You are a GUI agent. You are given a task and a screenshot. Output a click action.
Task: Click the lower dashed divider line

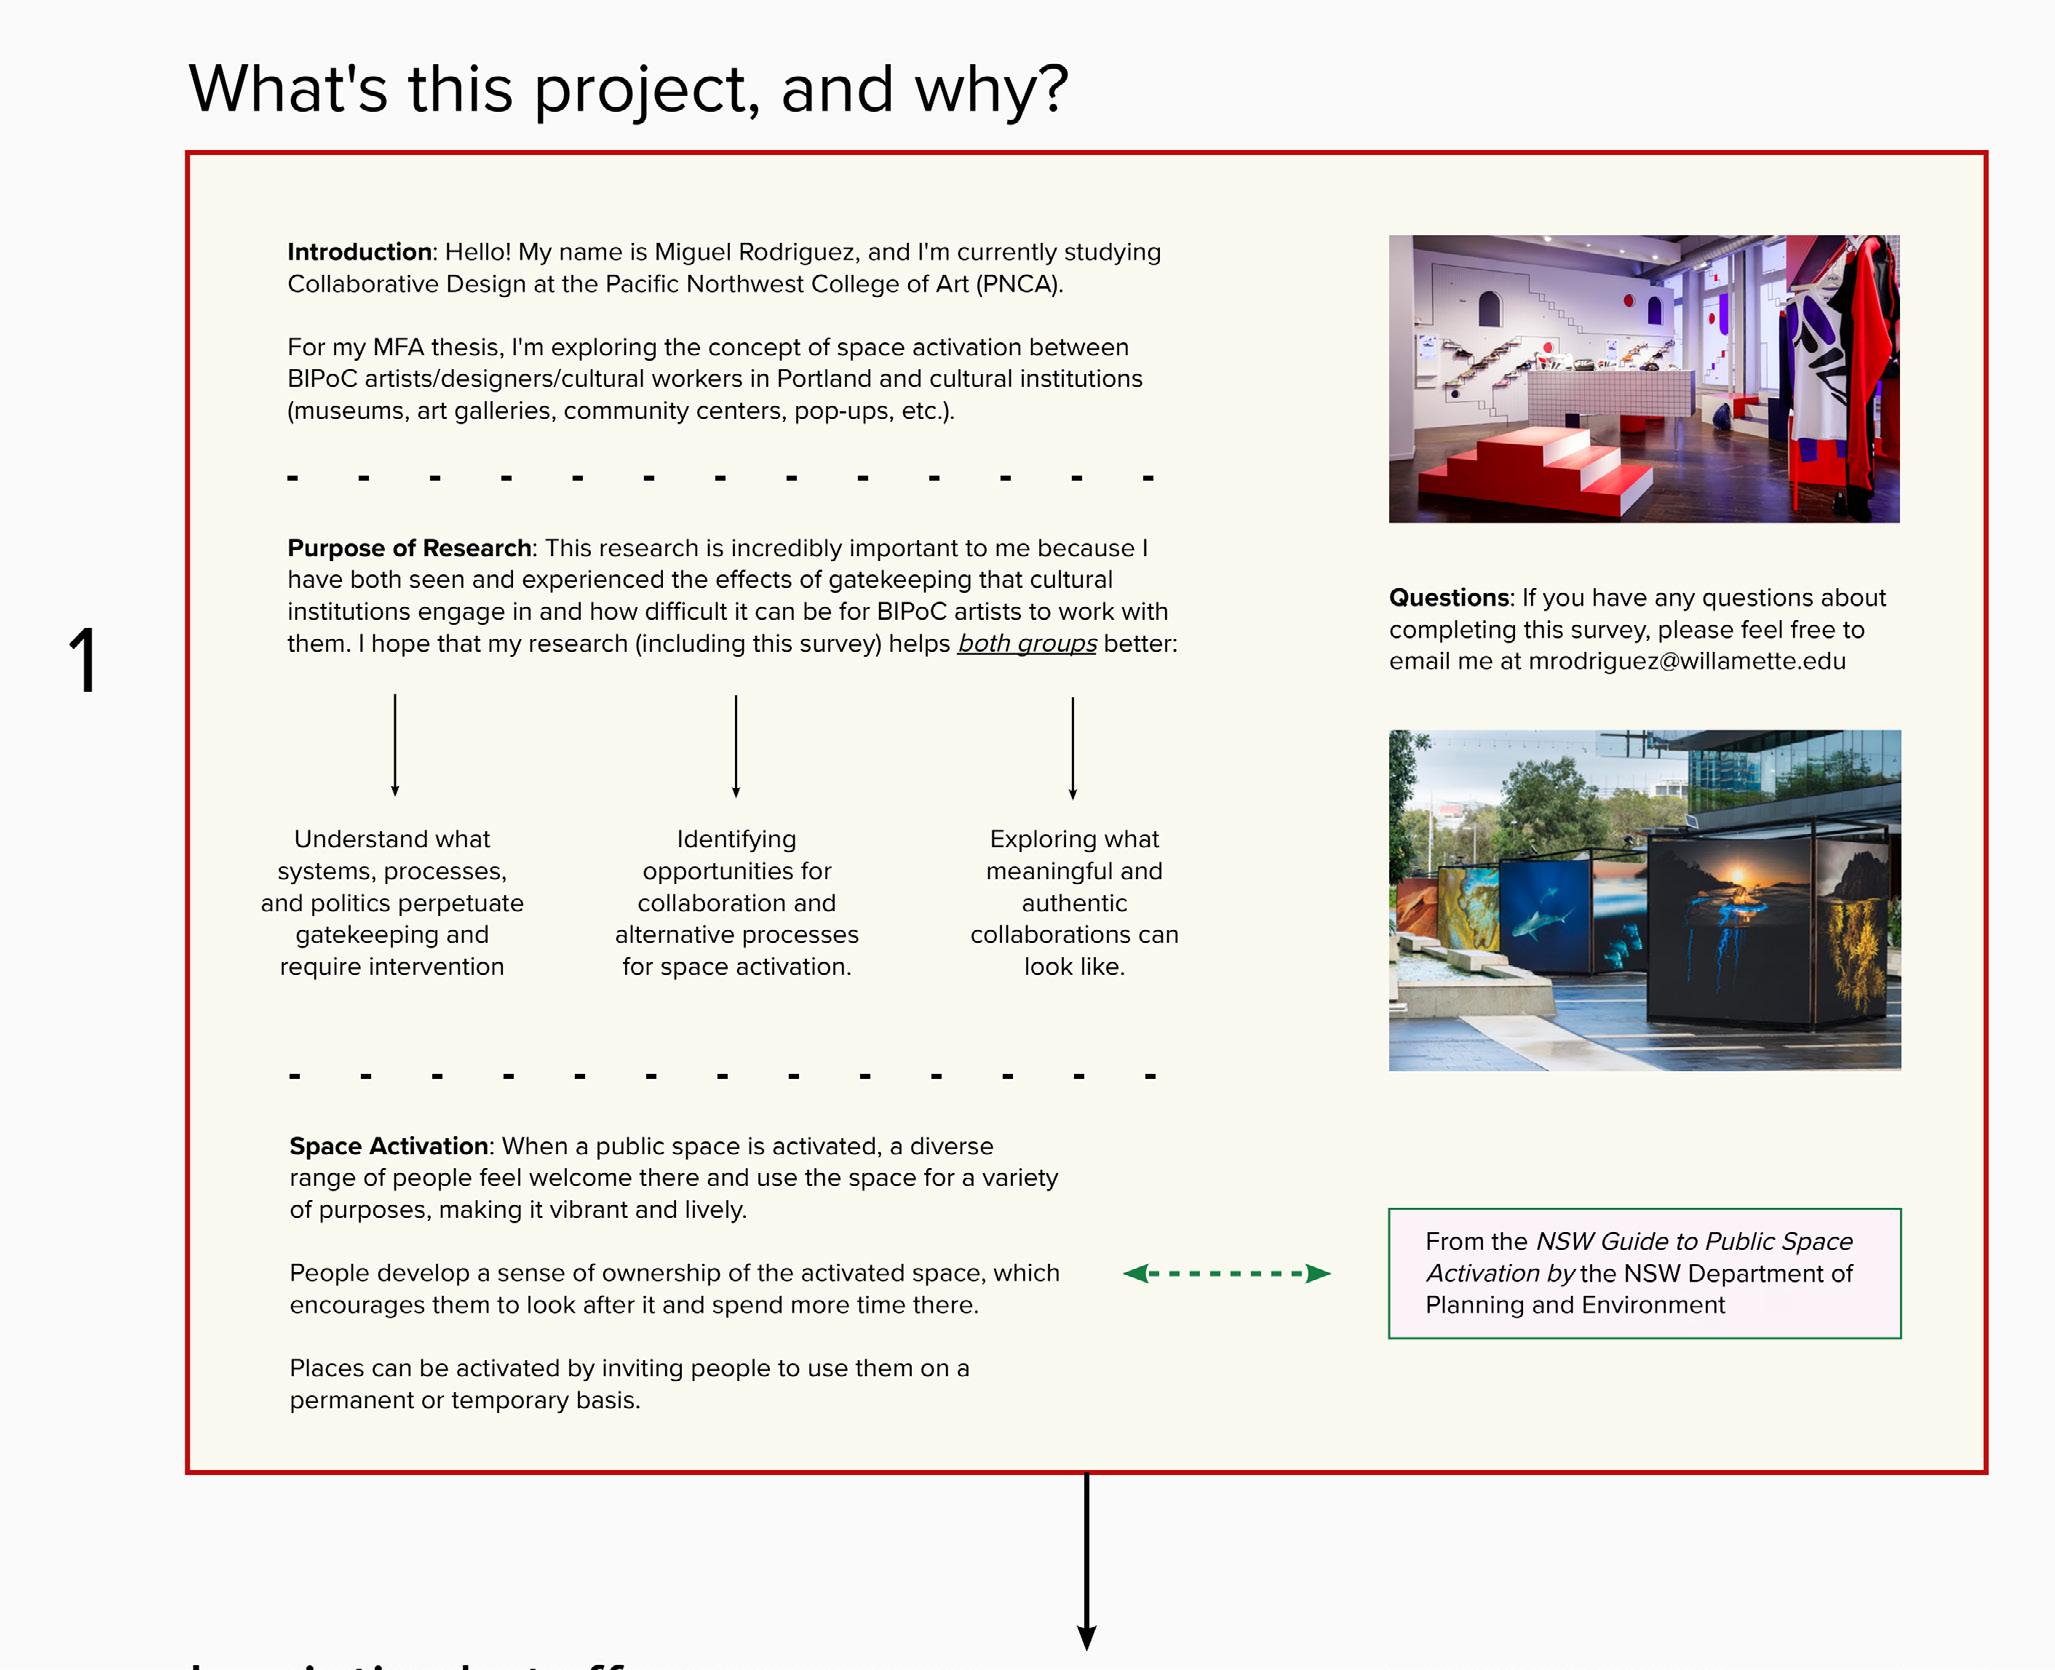(722, 1077)
